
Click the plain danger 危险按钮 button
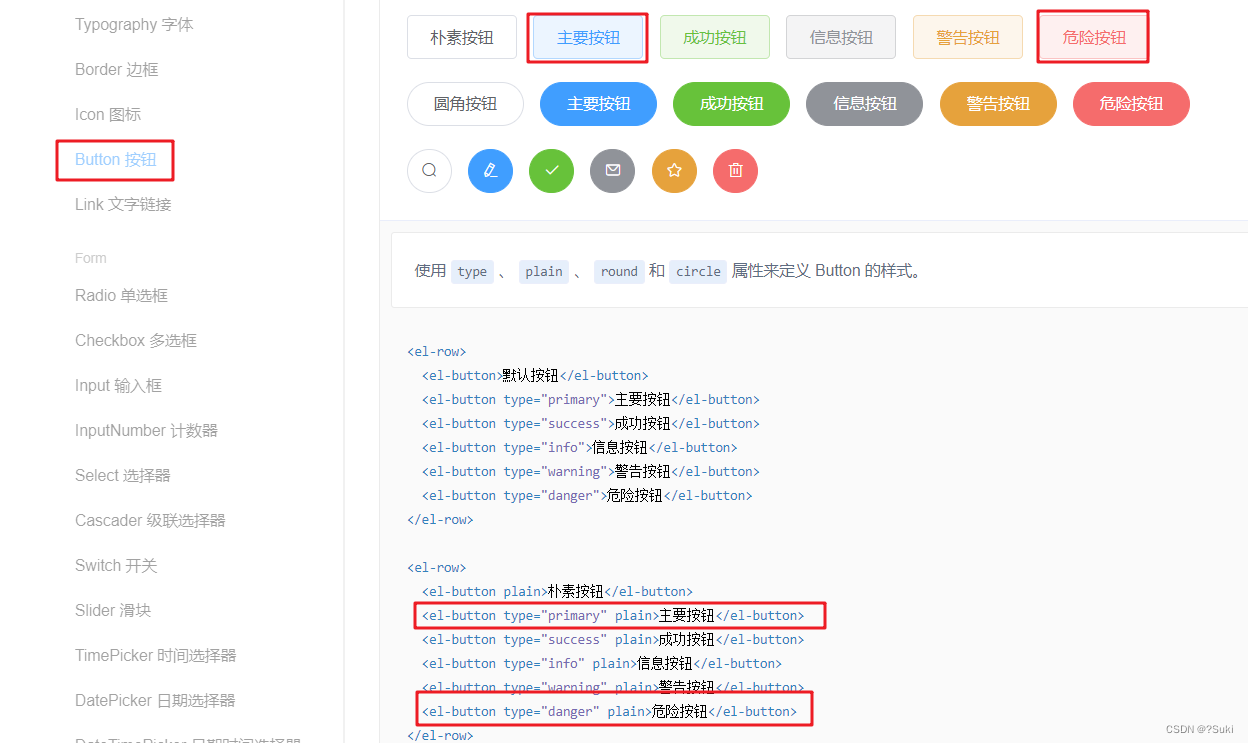pos(1094,37)
